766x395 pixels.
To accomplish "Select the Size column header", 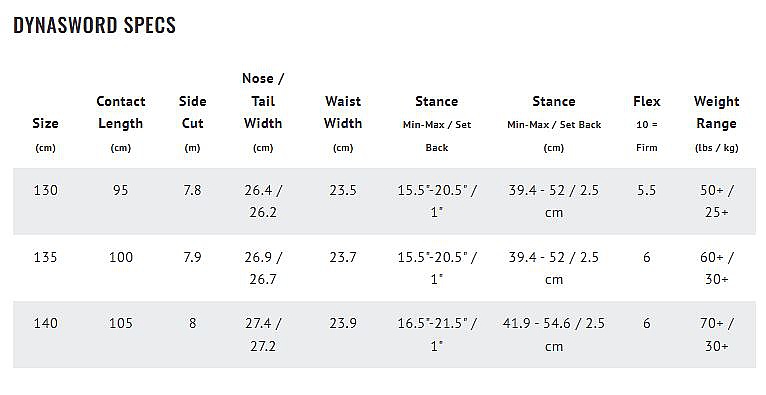I will pyautogui.click(x=45, y=135).
